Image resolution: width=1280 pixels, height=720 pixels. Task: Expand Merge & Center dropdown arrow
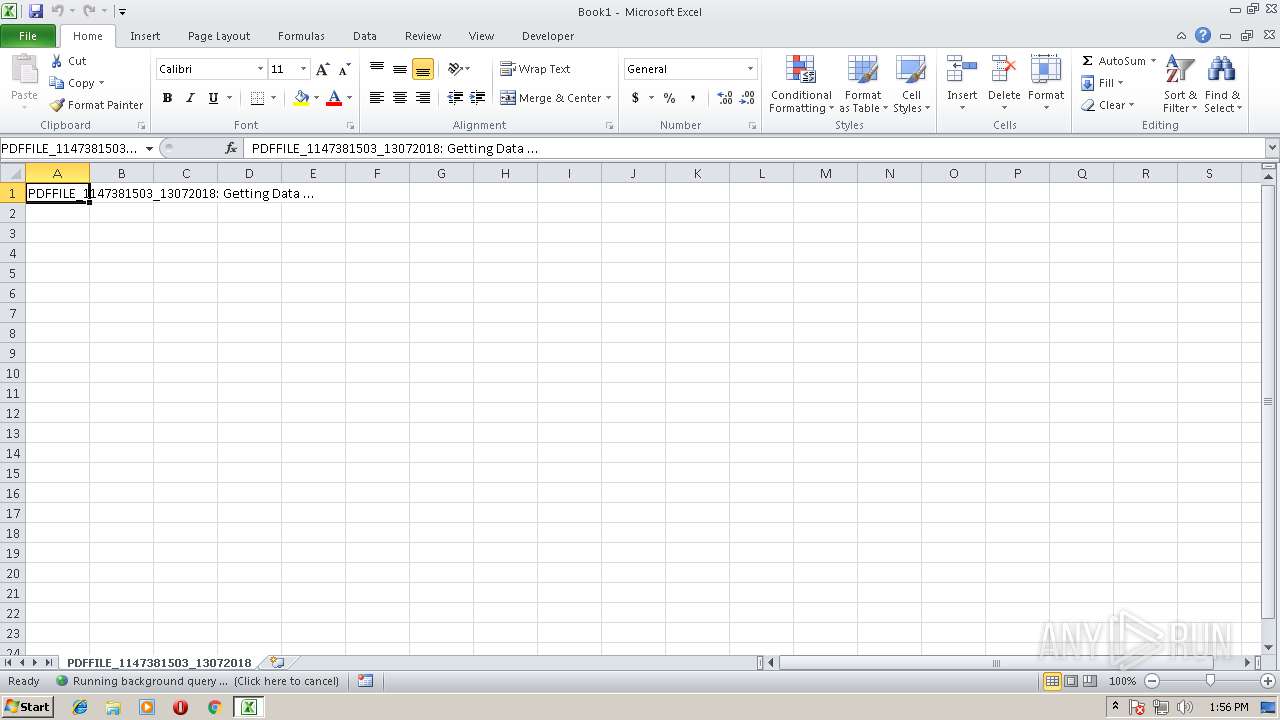coord(609,98)
